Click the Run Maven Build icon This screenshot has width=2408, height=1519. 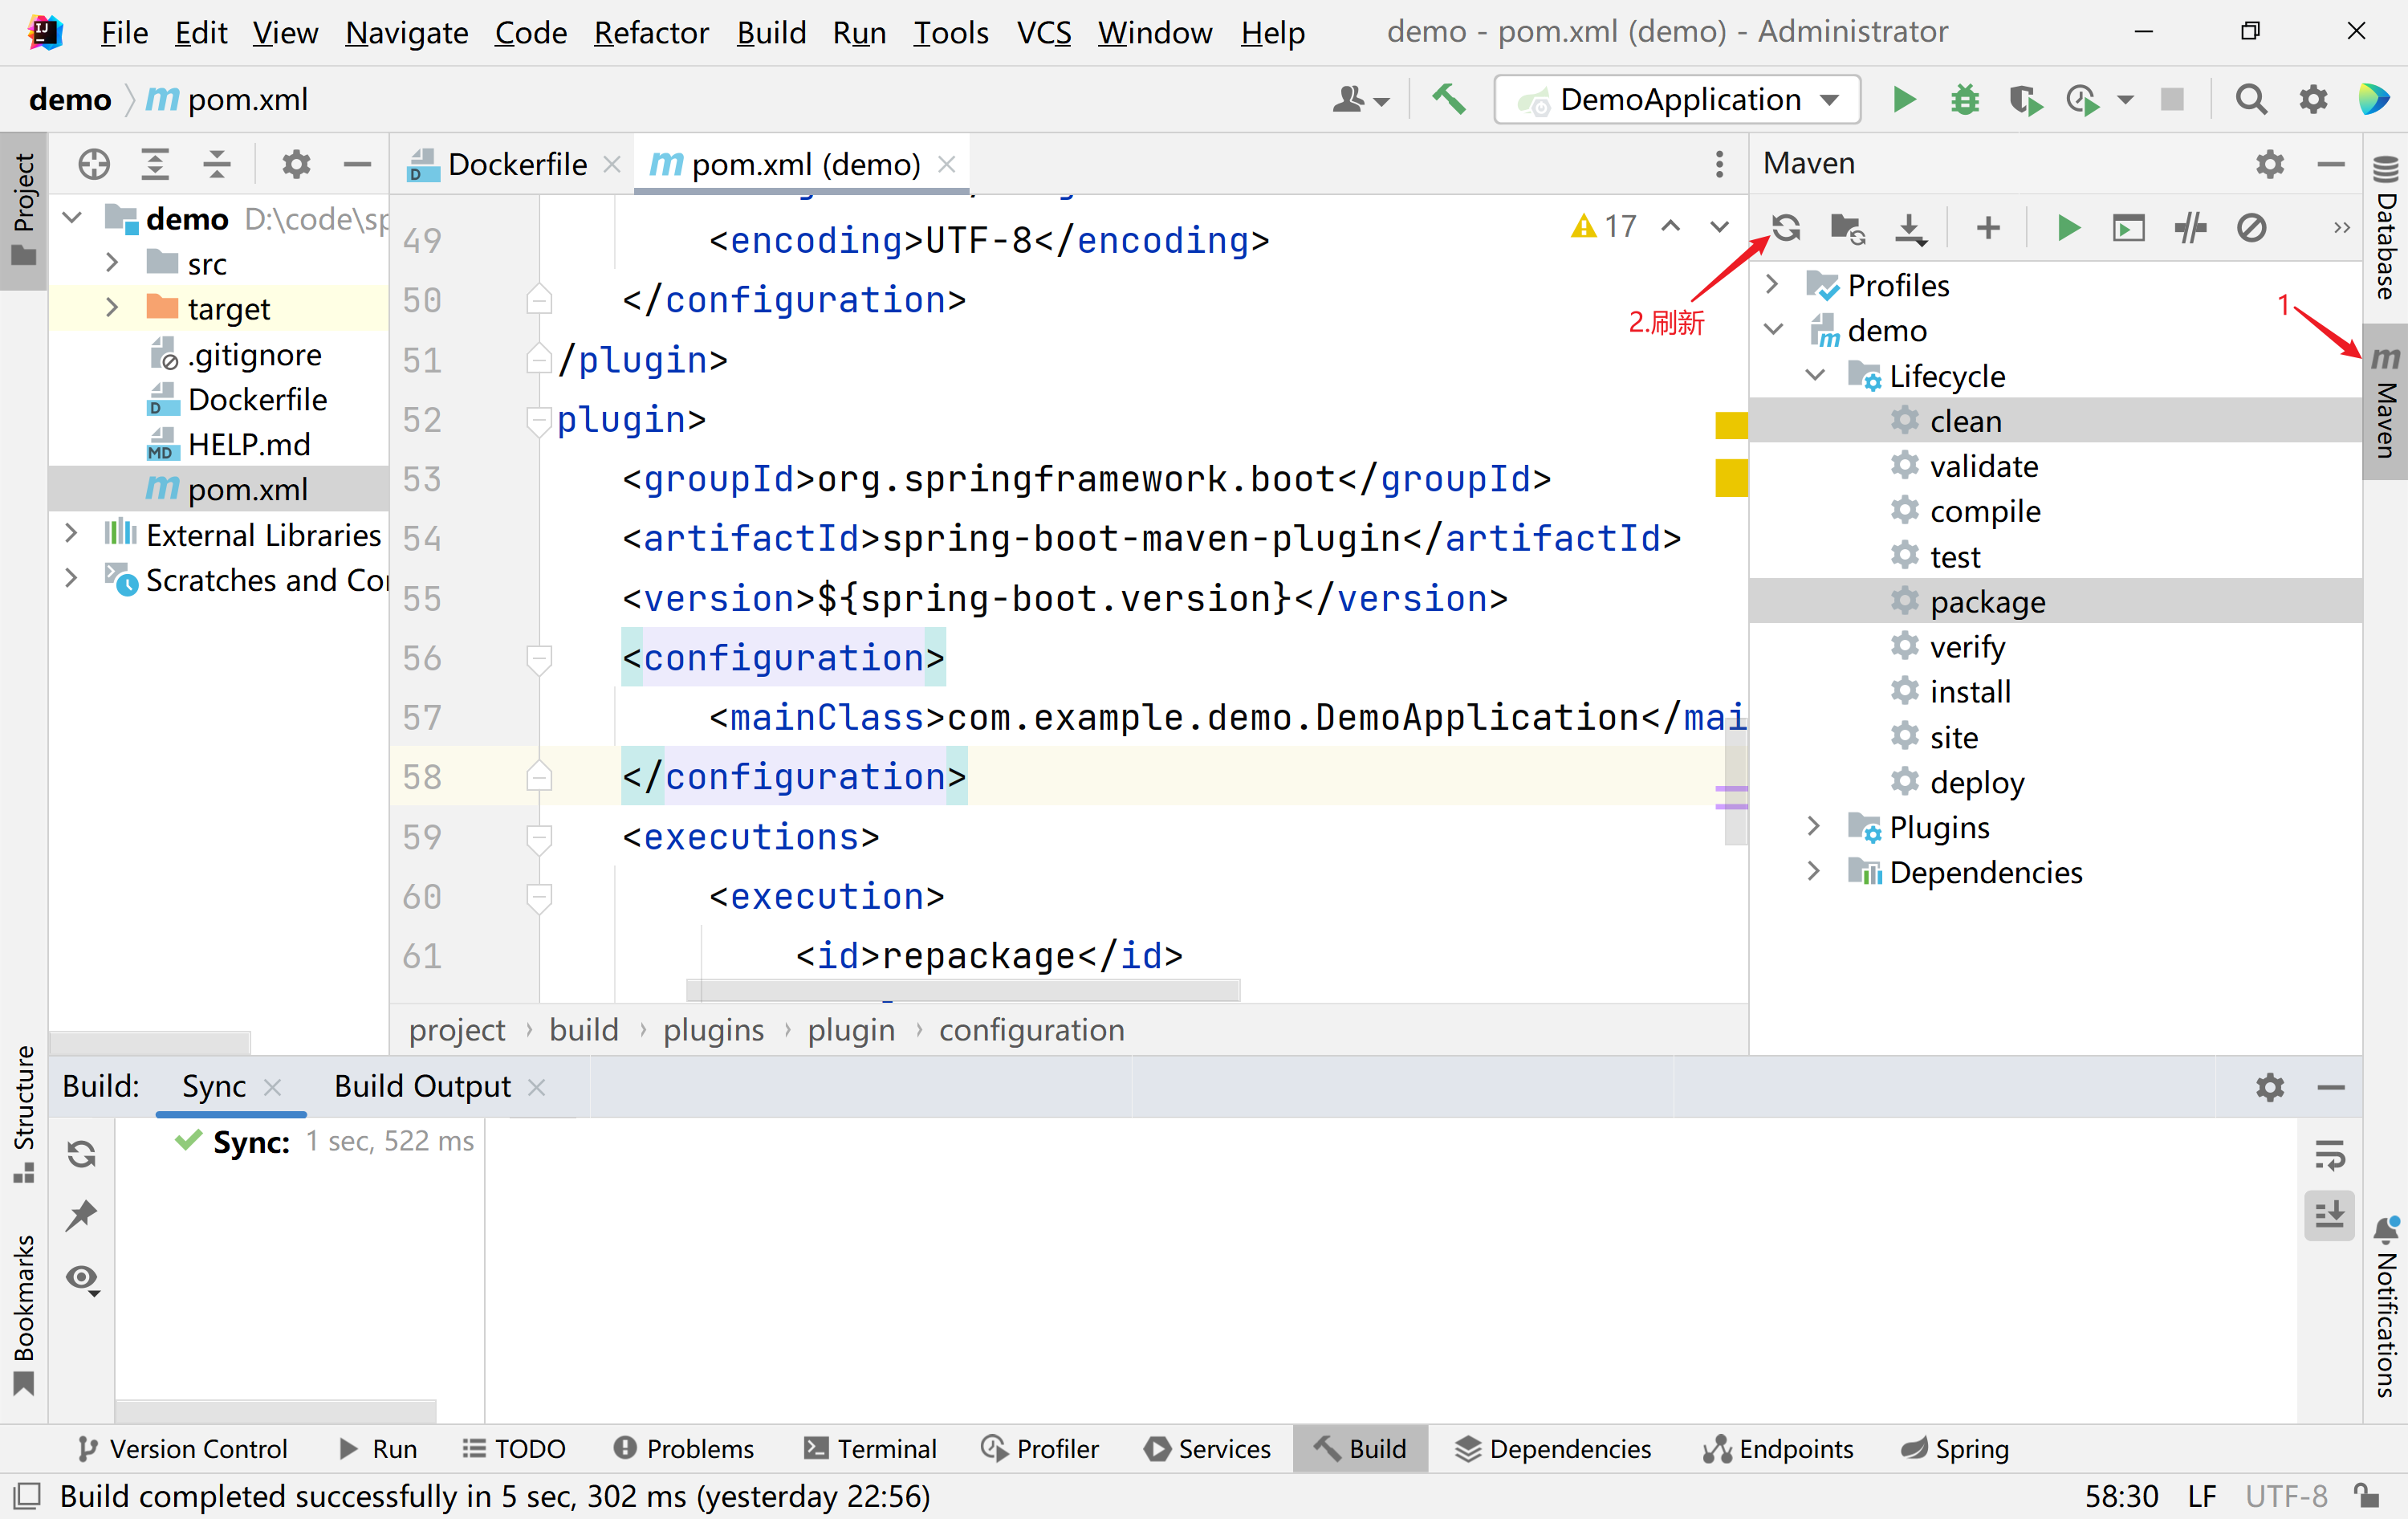point(2068,228)
